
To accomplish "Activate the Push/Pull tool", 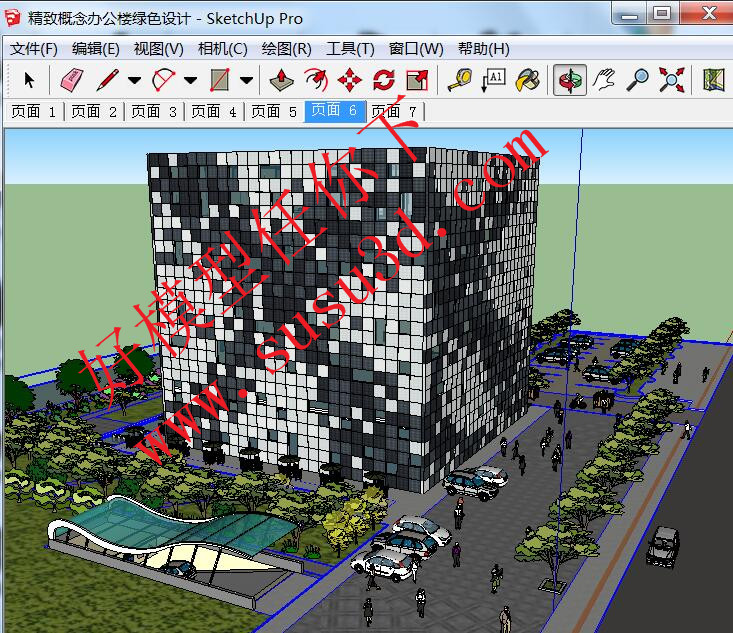I will (281, 80).
